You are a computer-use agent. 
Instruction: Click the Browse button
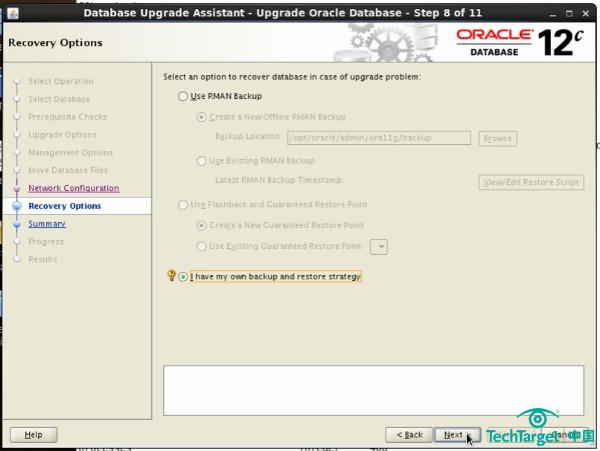click(497, 138)
